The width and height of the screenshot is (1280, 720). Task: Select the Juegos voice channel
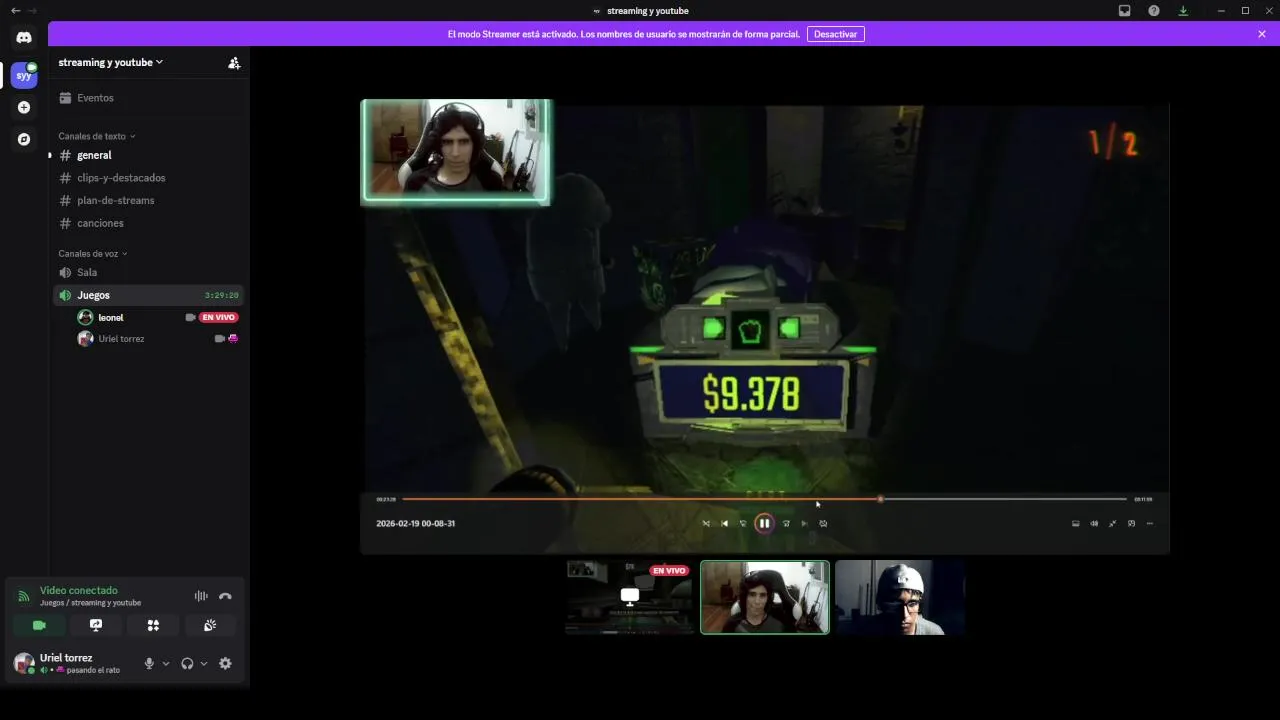[x=149, y=295]
